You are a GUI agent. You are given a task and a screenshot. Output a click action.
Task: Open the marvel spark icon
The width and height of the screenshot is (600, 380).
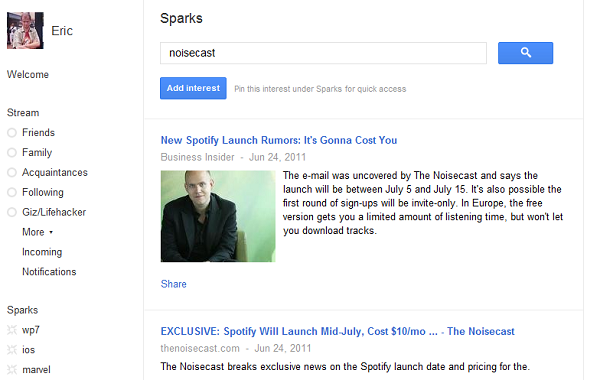12,370
